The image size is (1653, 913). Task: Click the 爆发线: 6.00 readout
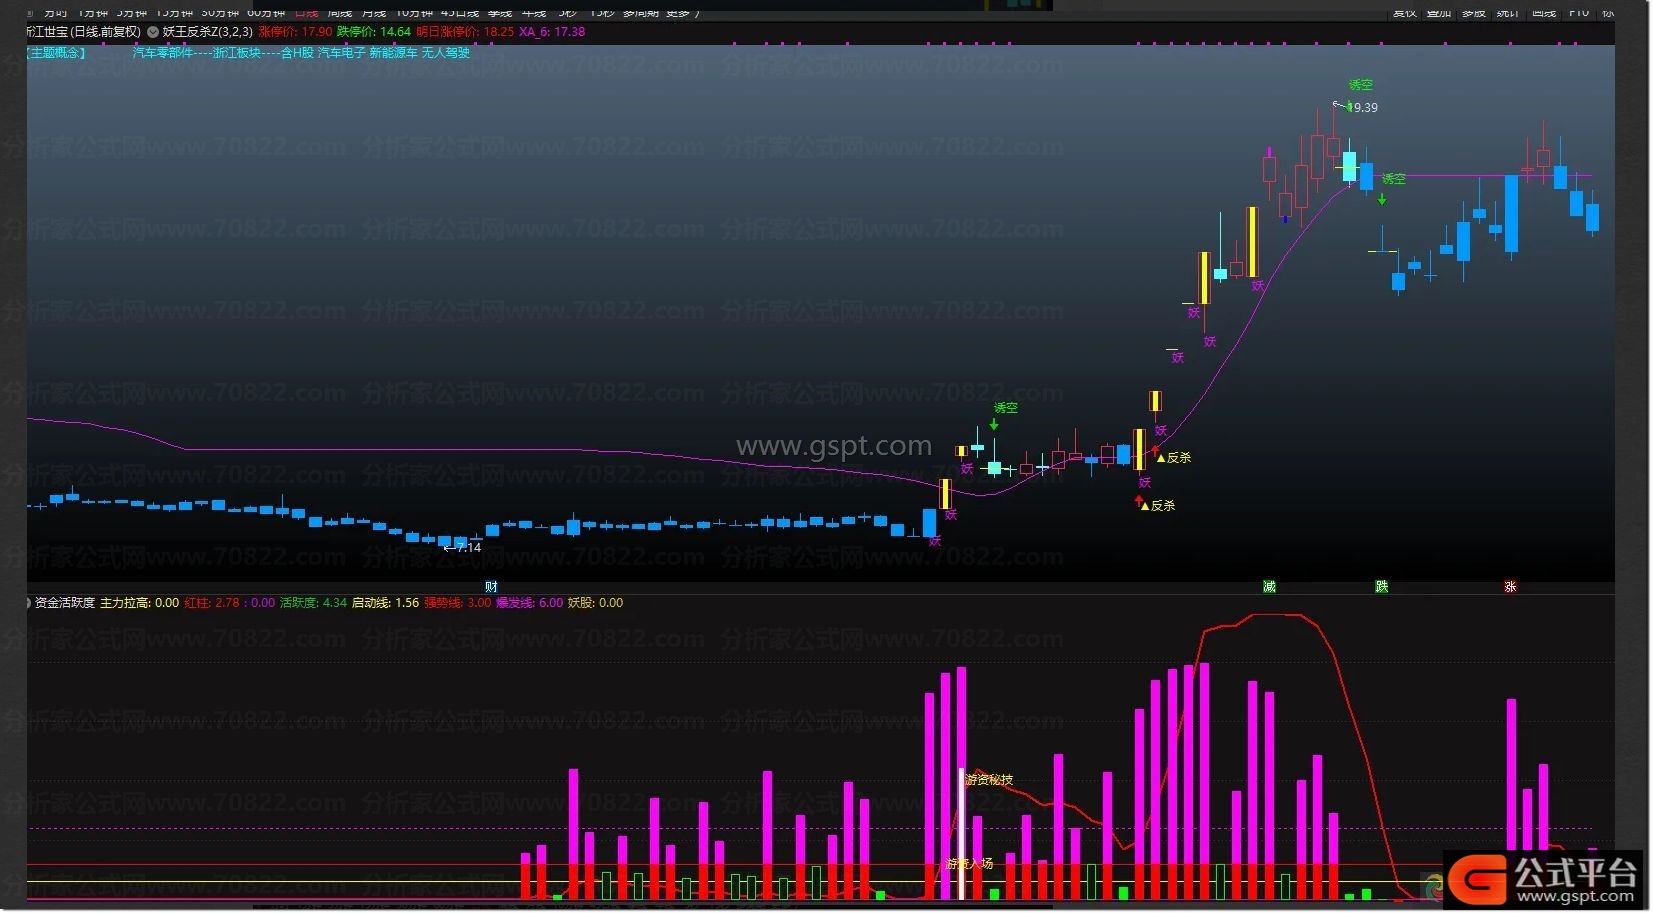coord(530,603)
